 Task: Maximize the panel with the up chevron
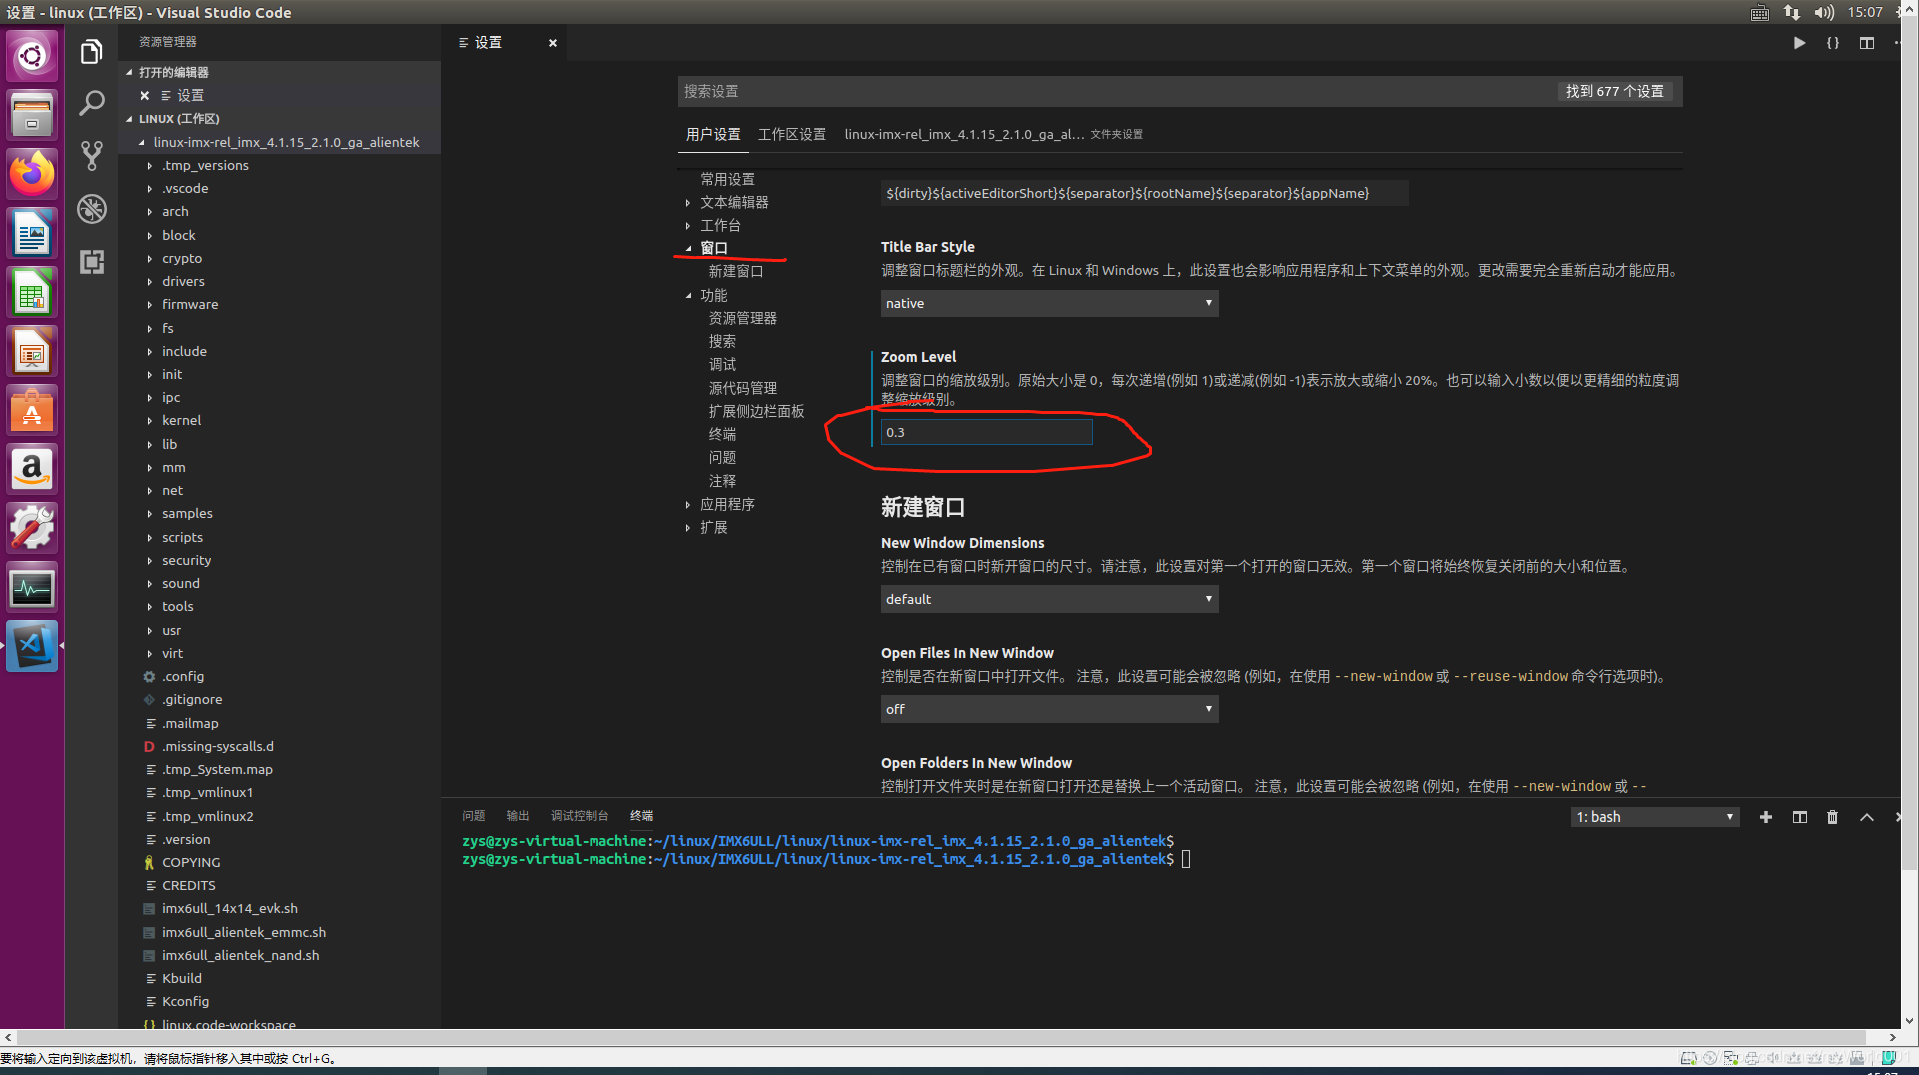tap(1866, 817)
